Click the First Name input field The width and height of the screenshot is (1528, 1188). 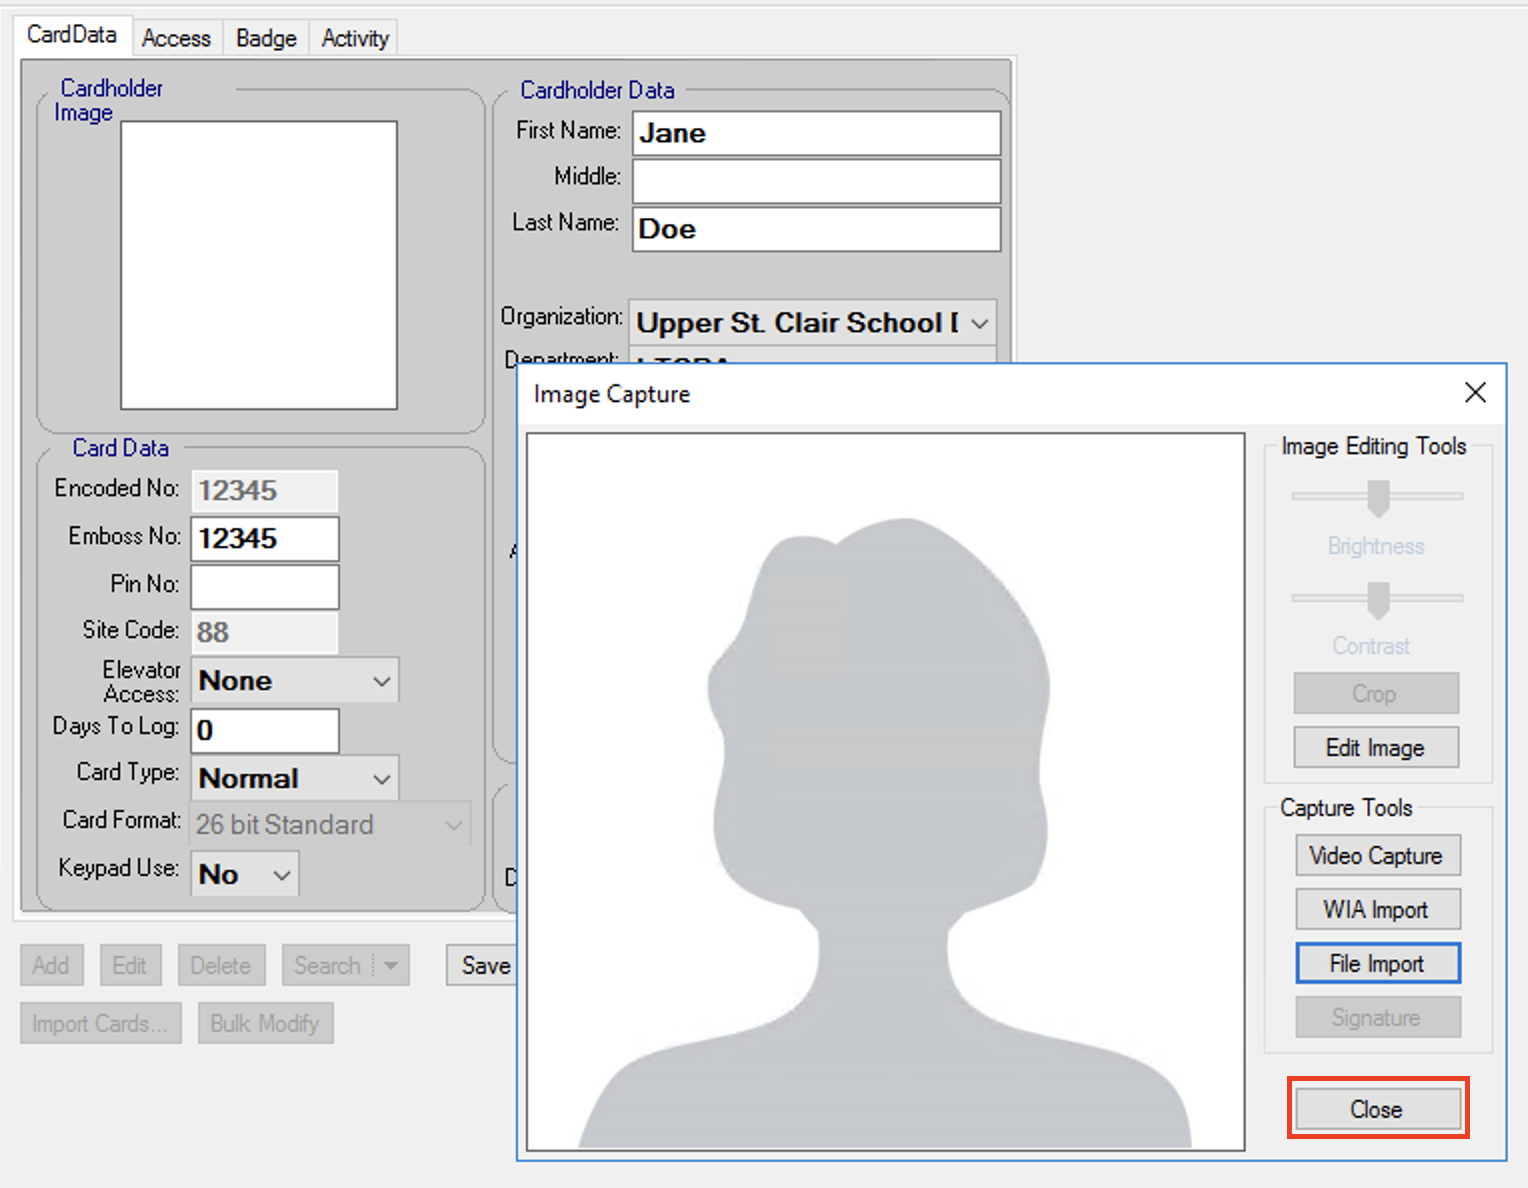click(x=816, y=133)
